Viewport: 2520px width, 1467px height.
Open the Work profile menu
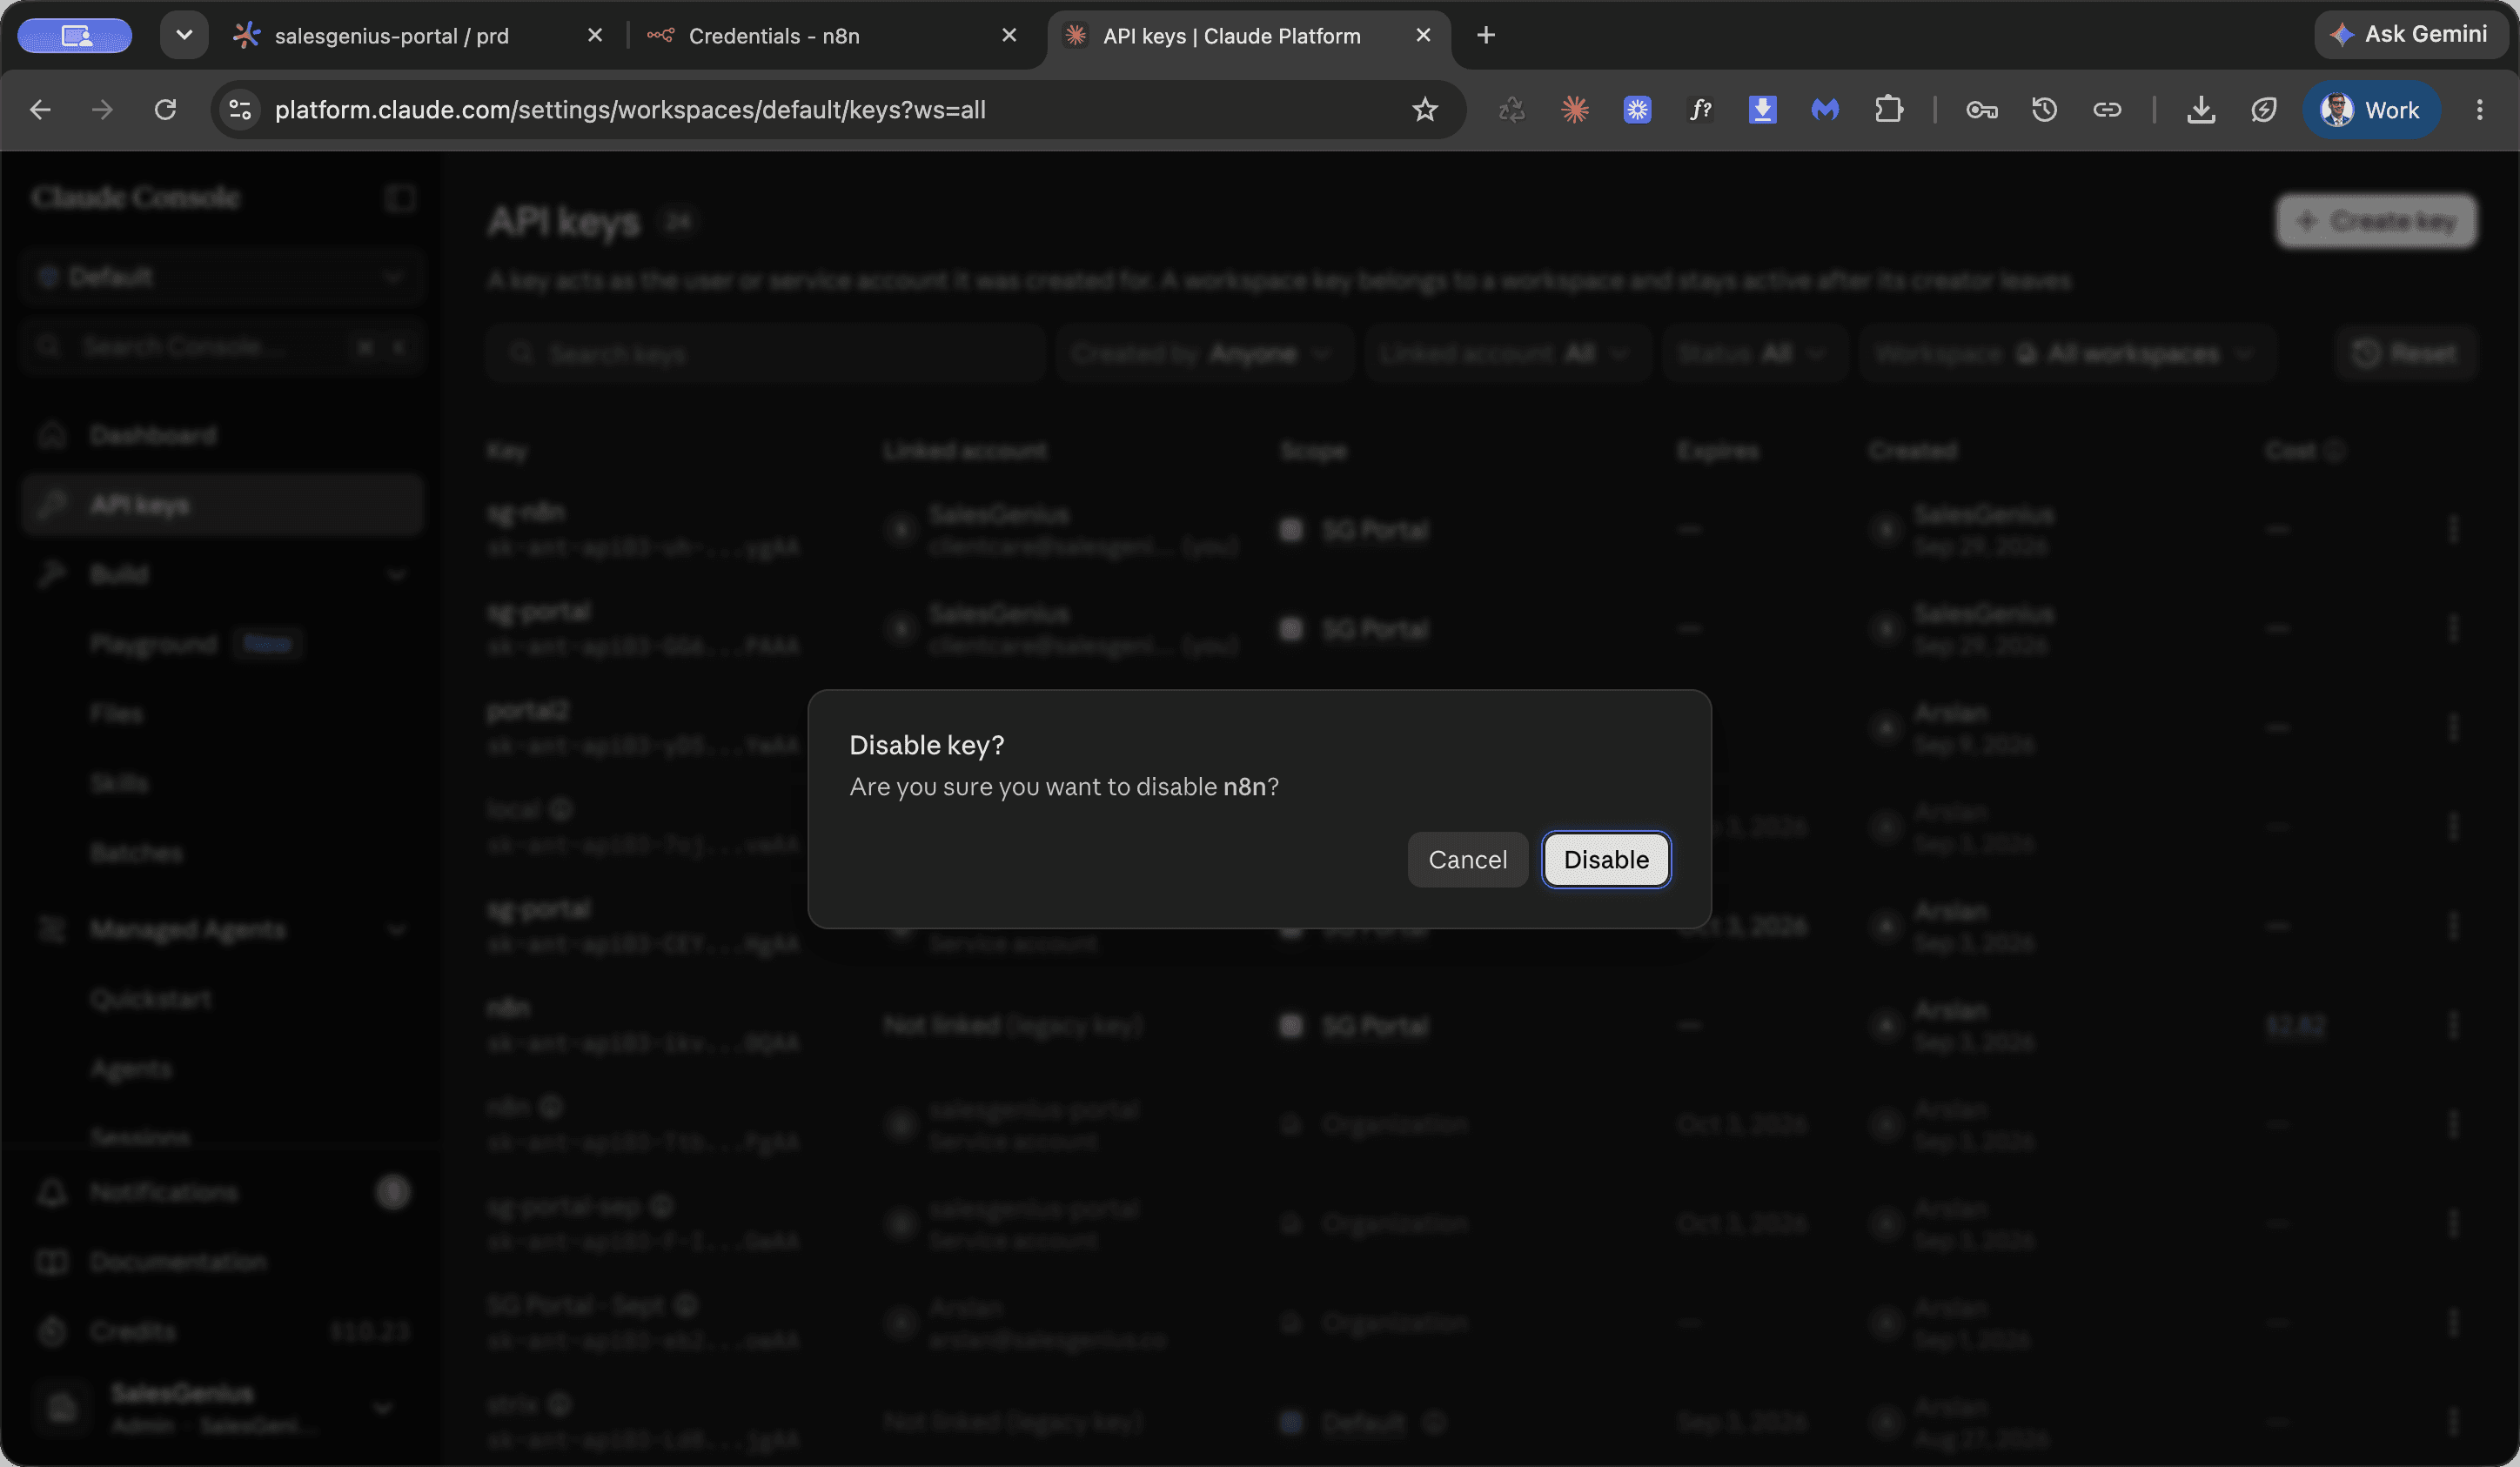2371,110
